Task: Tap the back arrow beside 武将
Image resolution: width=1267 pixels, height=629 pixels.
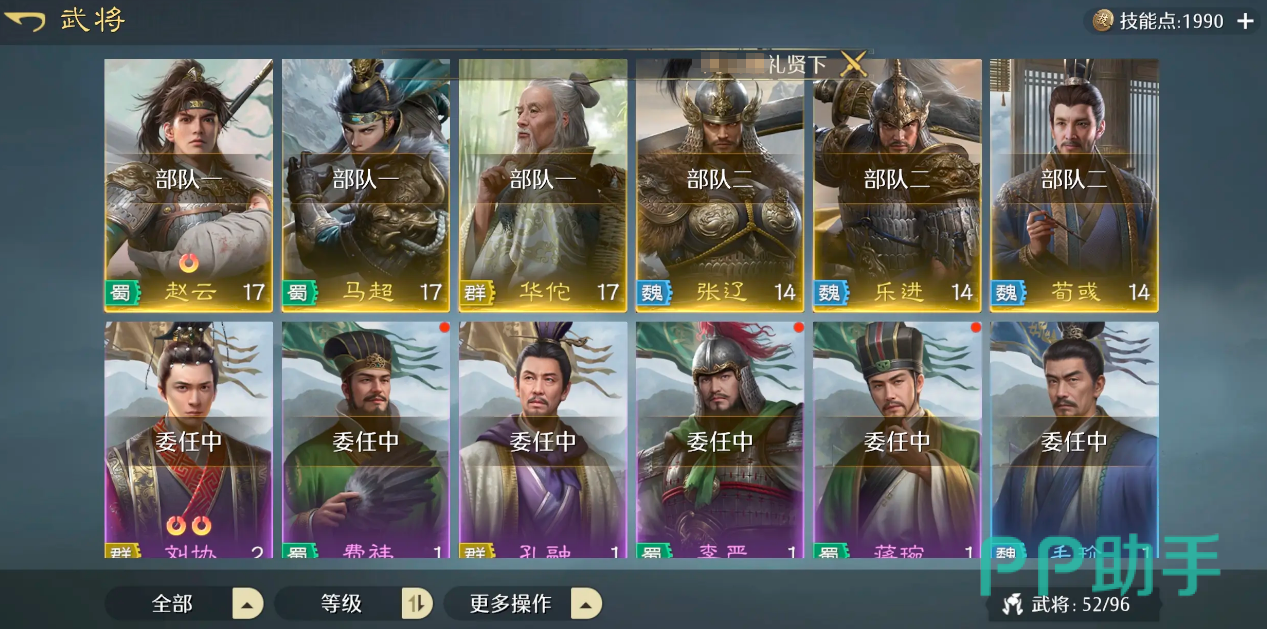Action: tap(25, 21)
